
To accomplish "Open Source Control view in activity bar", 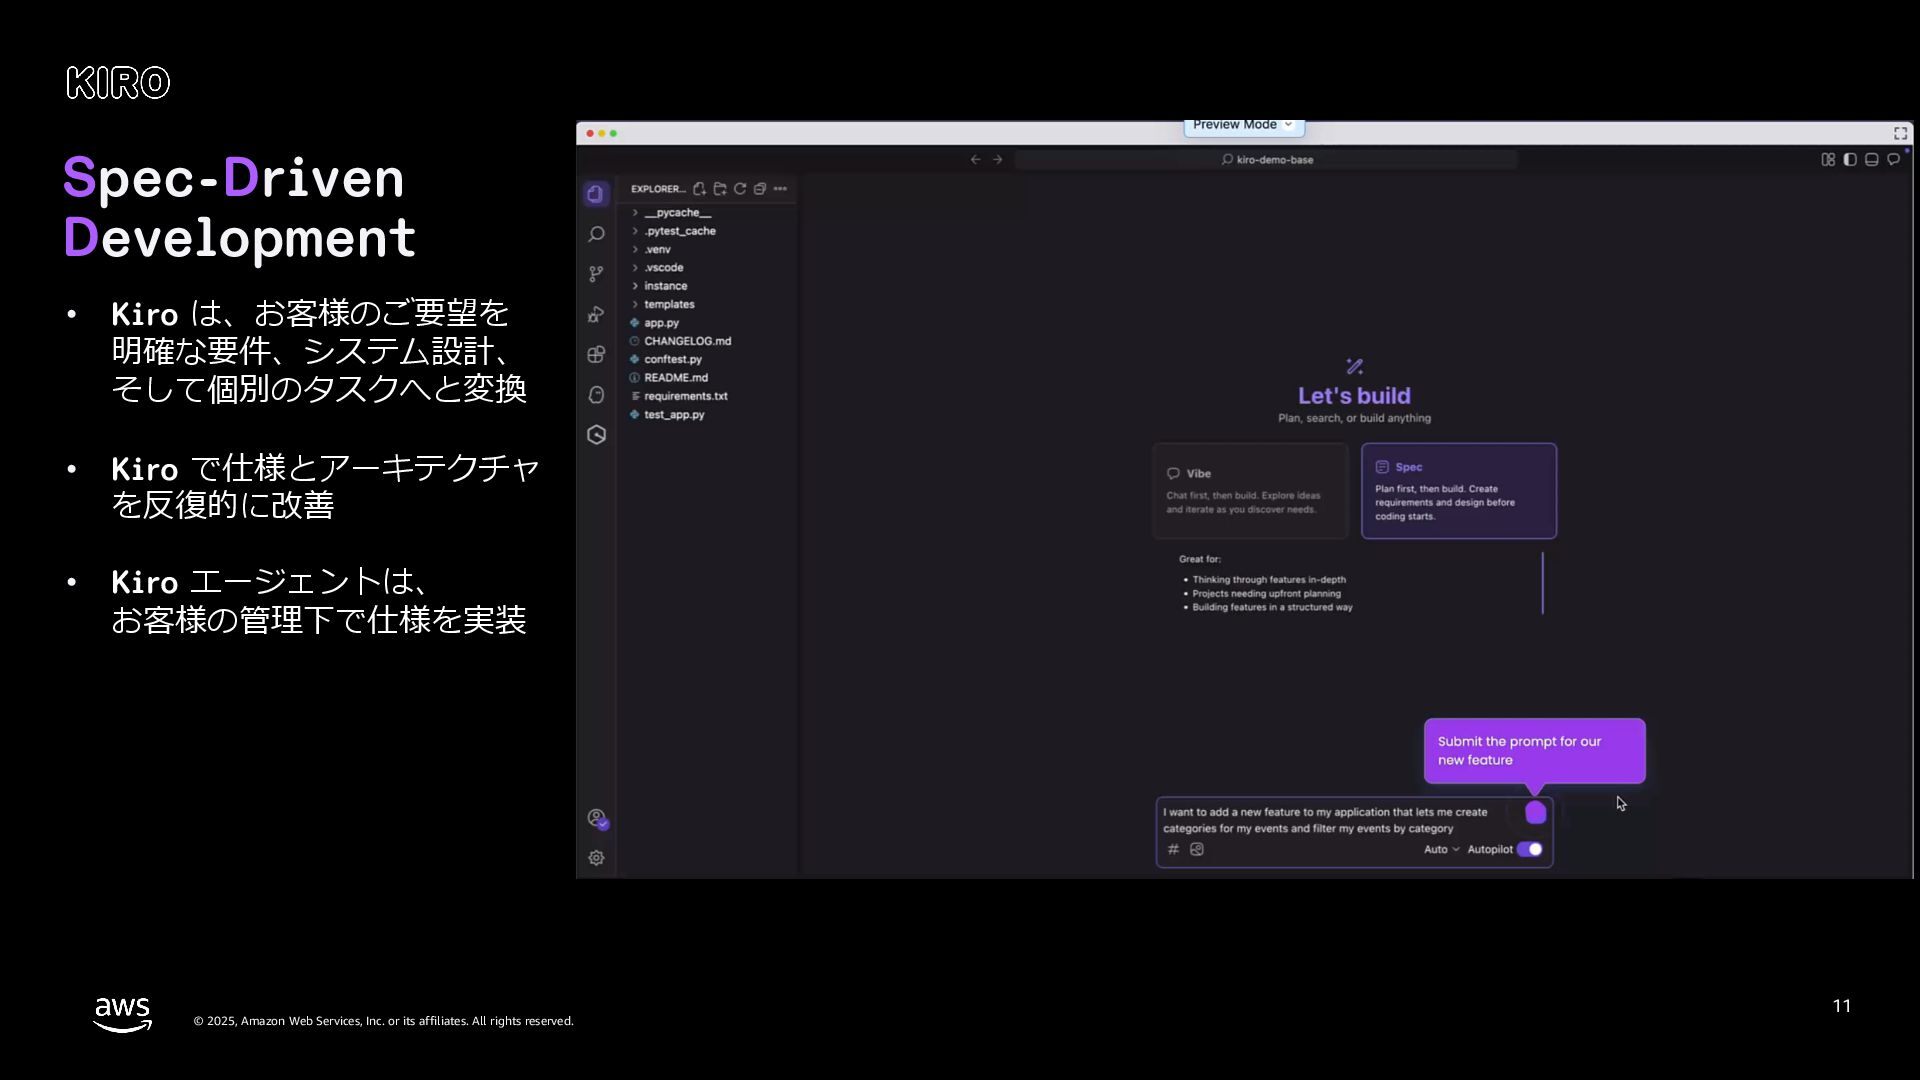I will click(x=597, y=274).
